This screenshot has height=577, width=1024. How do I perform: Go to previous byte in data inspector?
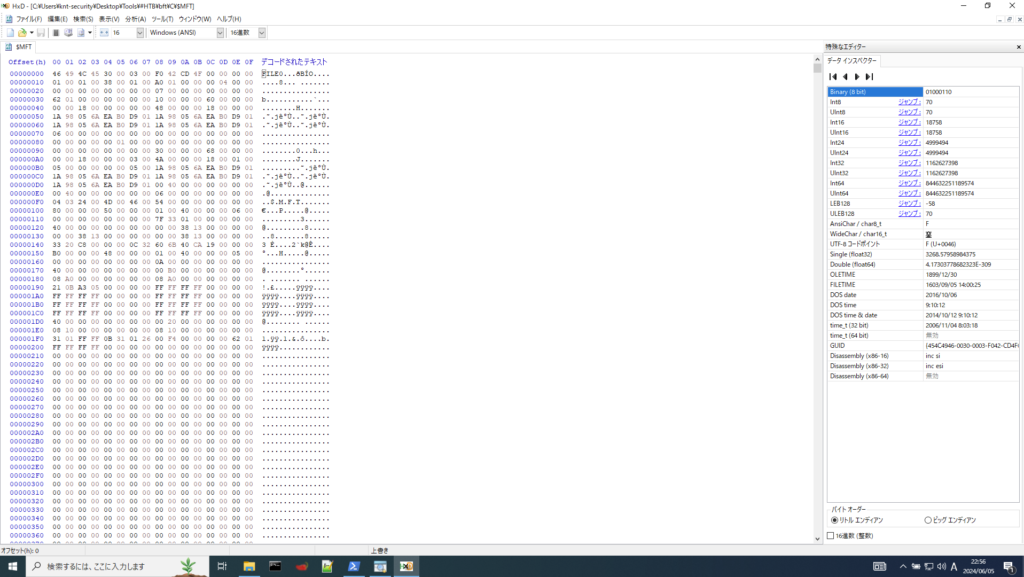point(844,76)
